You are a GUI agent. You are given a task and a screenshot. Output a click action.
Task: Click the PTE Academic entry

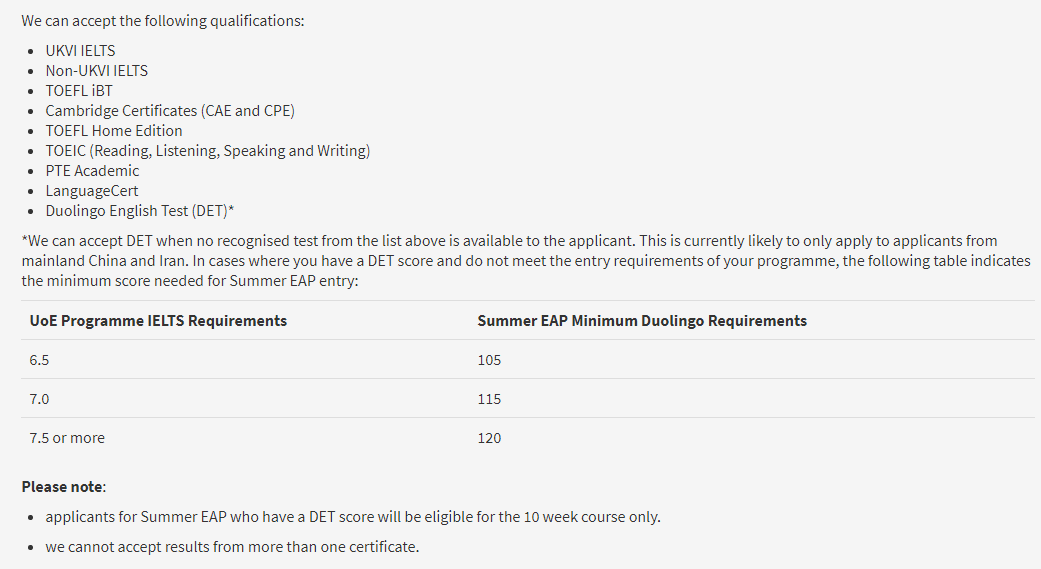coord(92,171)
